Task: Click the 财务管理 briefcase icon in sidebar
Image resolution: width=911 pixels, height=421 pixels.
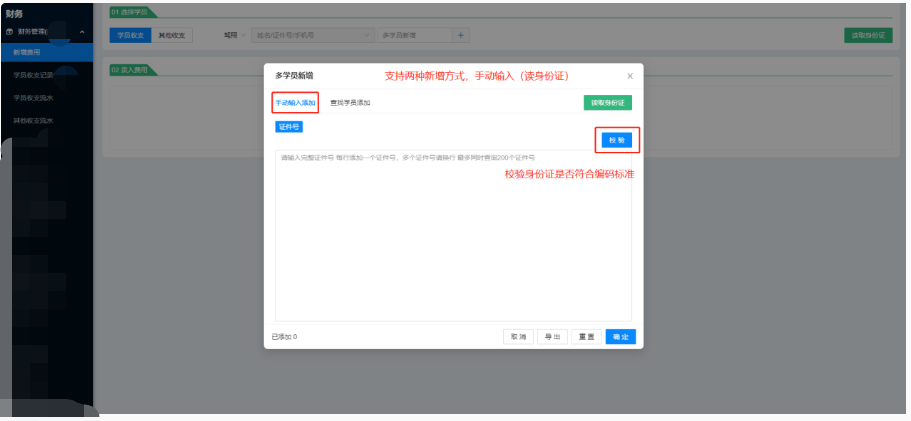Action: pos(9,32)
